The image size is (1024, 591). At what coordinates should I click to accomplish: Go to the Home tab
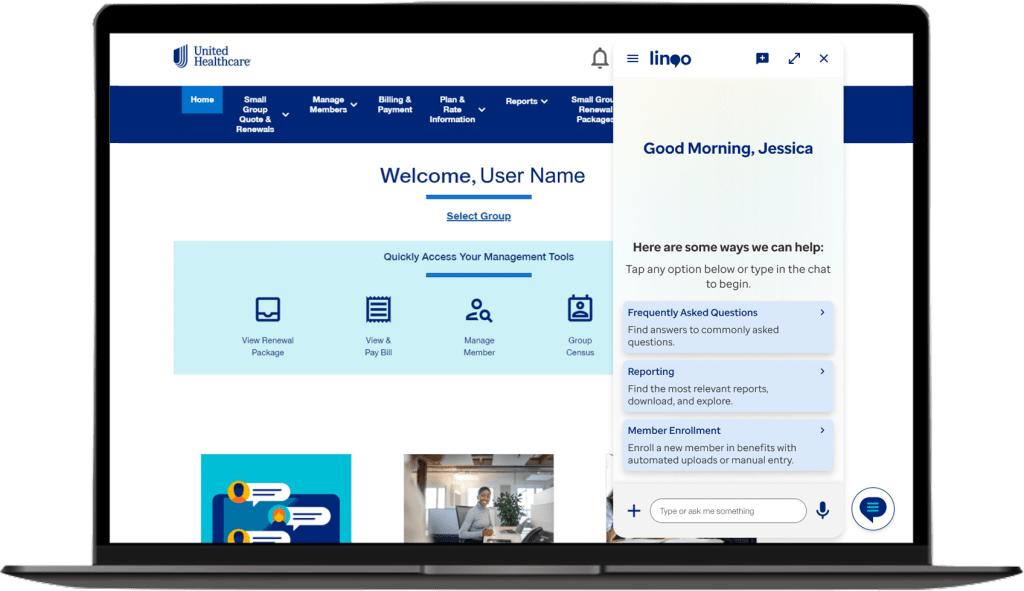pos(202,100)
